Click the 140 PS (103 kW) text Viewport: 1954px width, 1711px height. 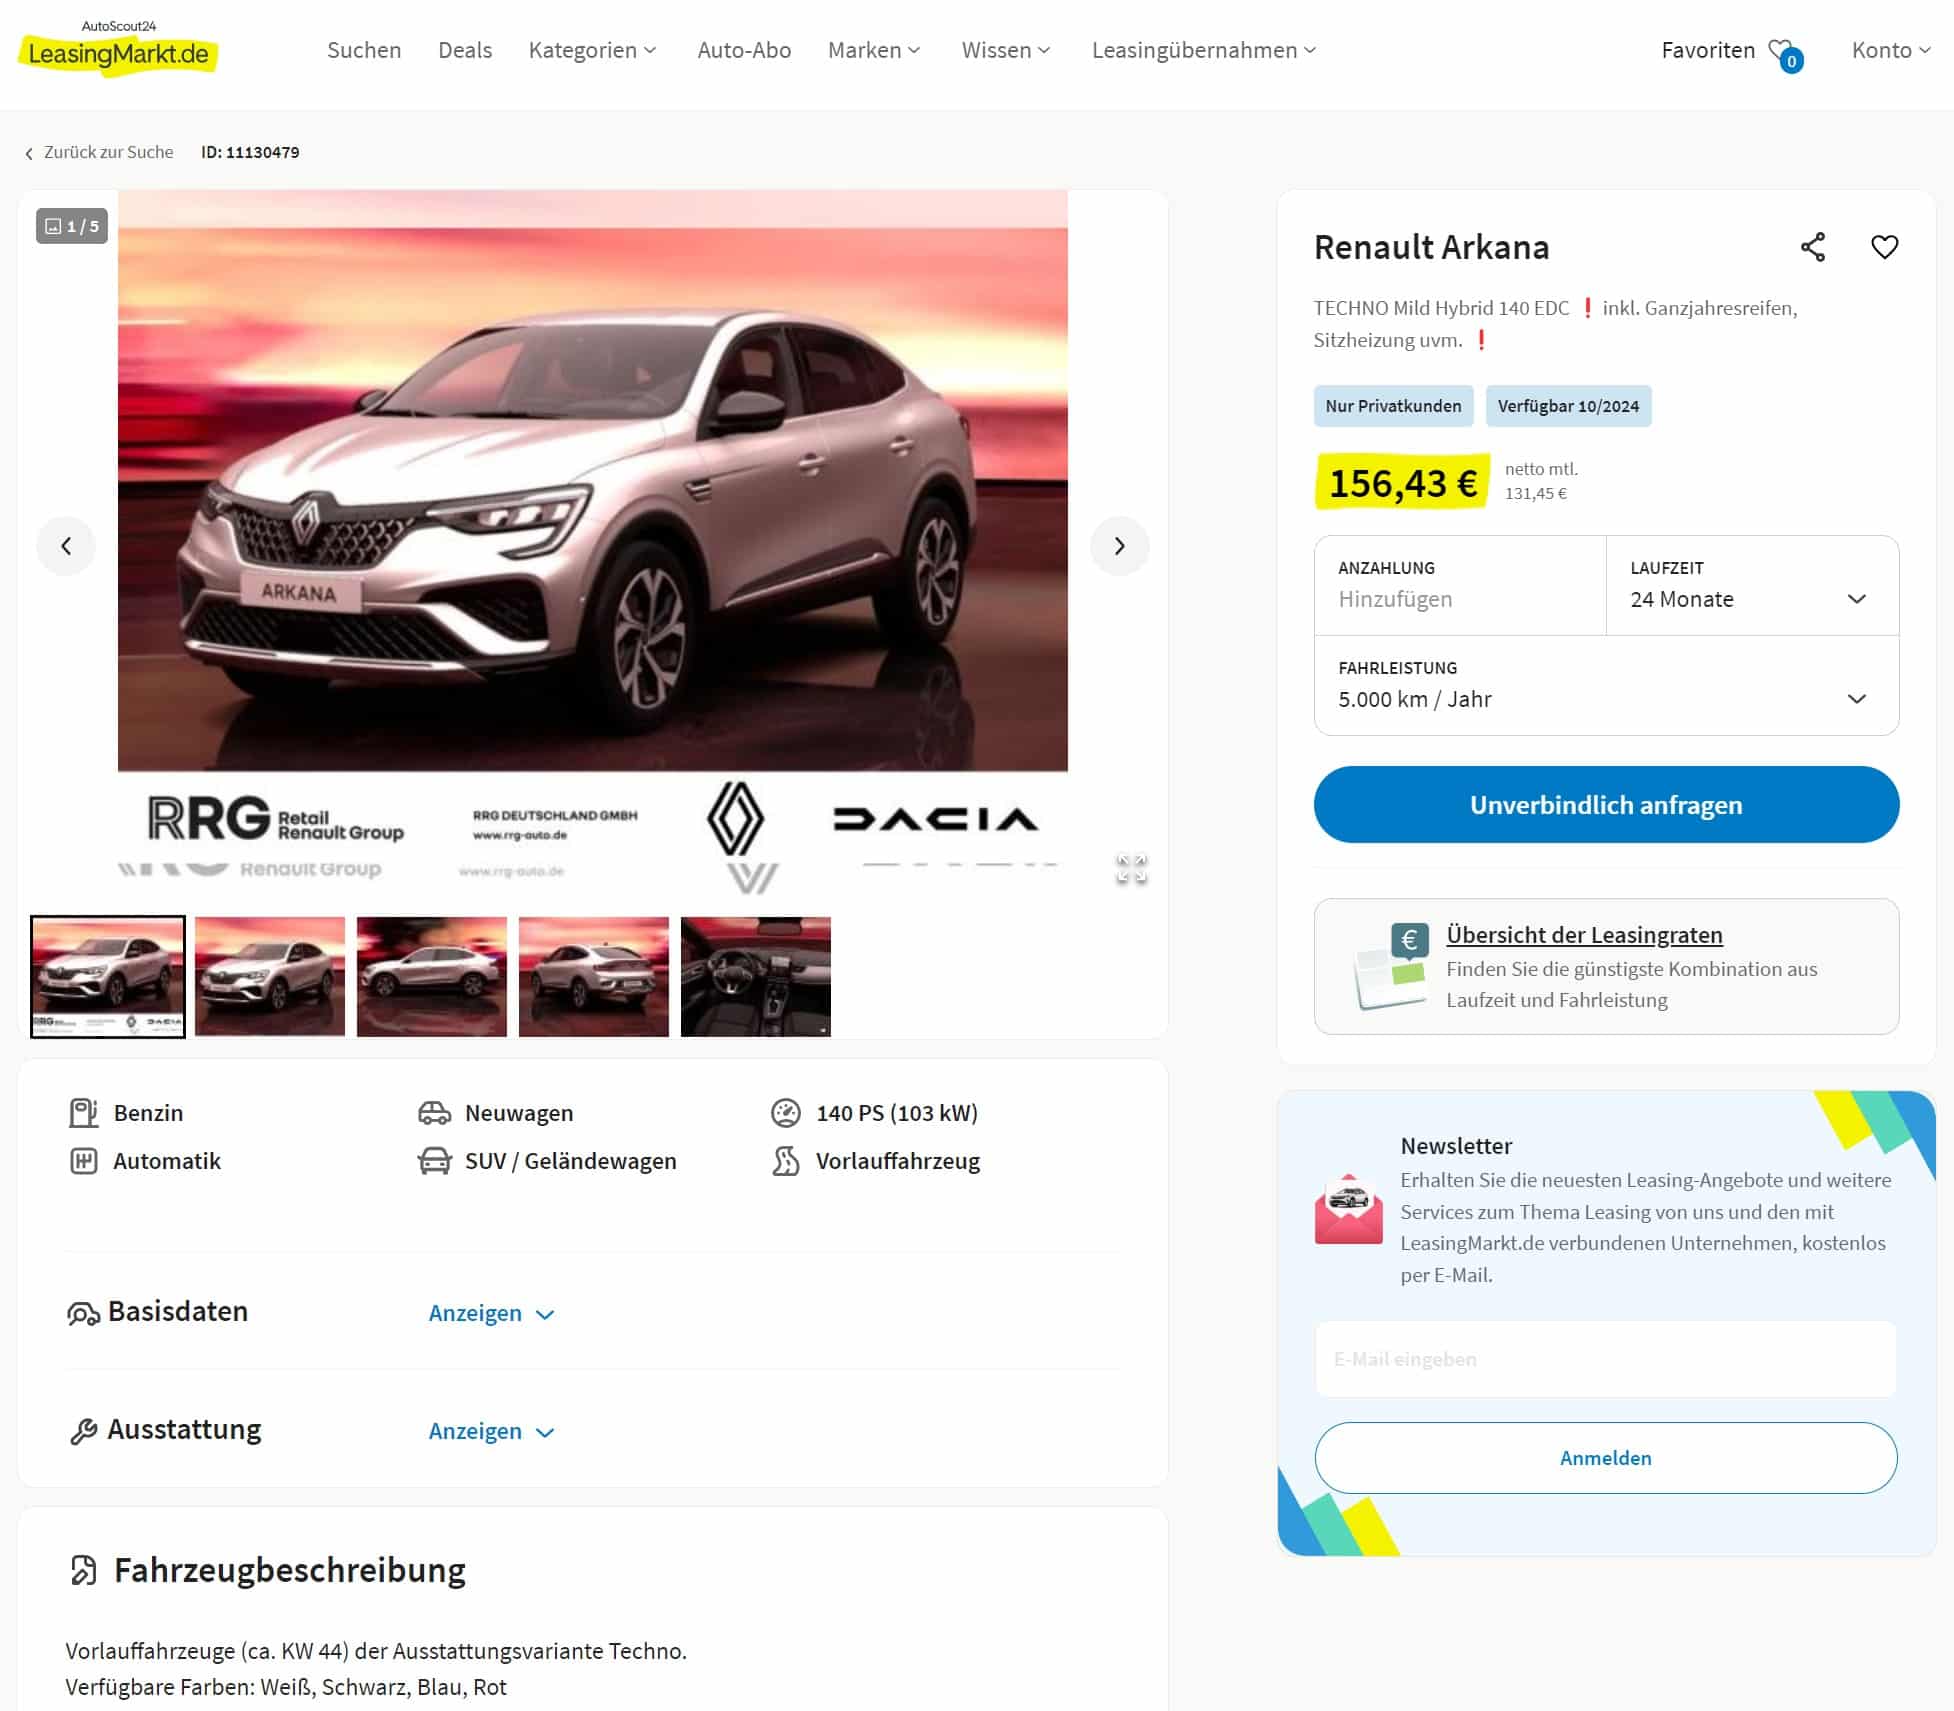click(897, 1113)
